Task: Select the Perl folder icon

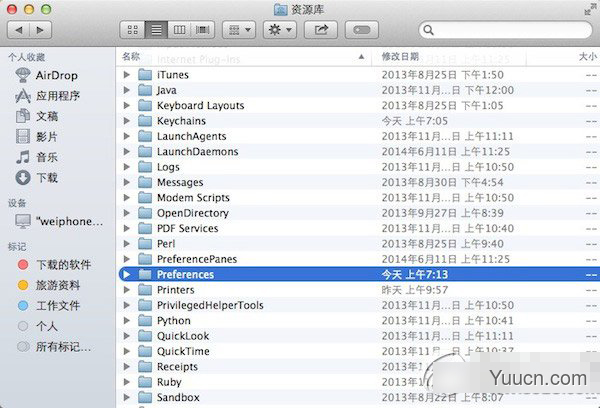Action: pos(145,243)
